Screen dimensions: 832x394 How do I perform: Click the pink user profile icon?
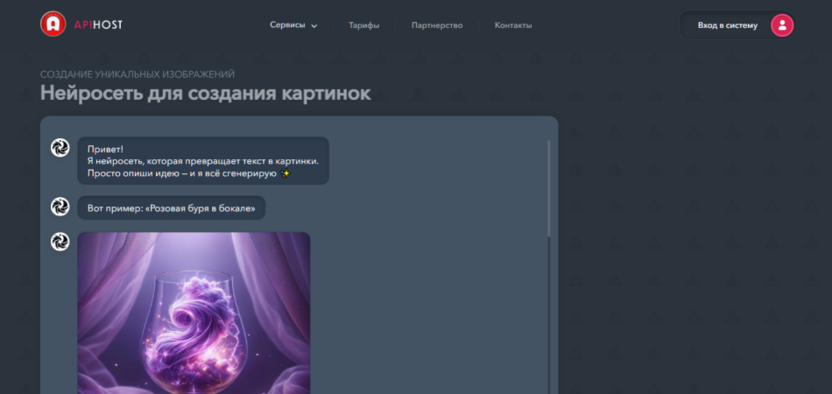782,25
